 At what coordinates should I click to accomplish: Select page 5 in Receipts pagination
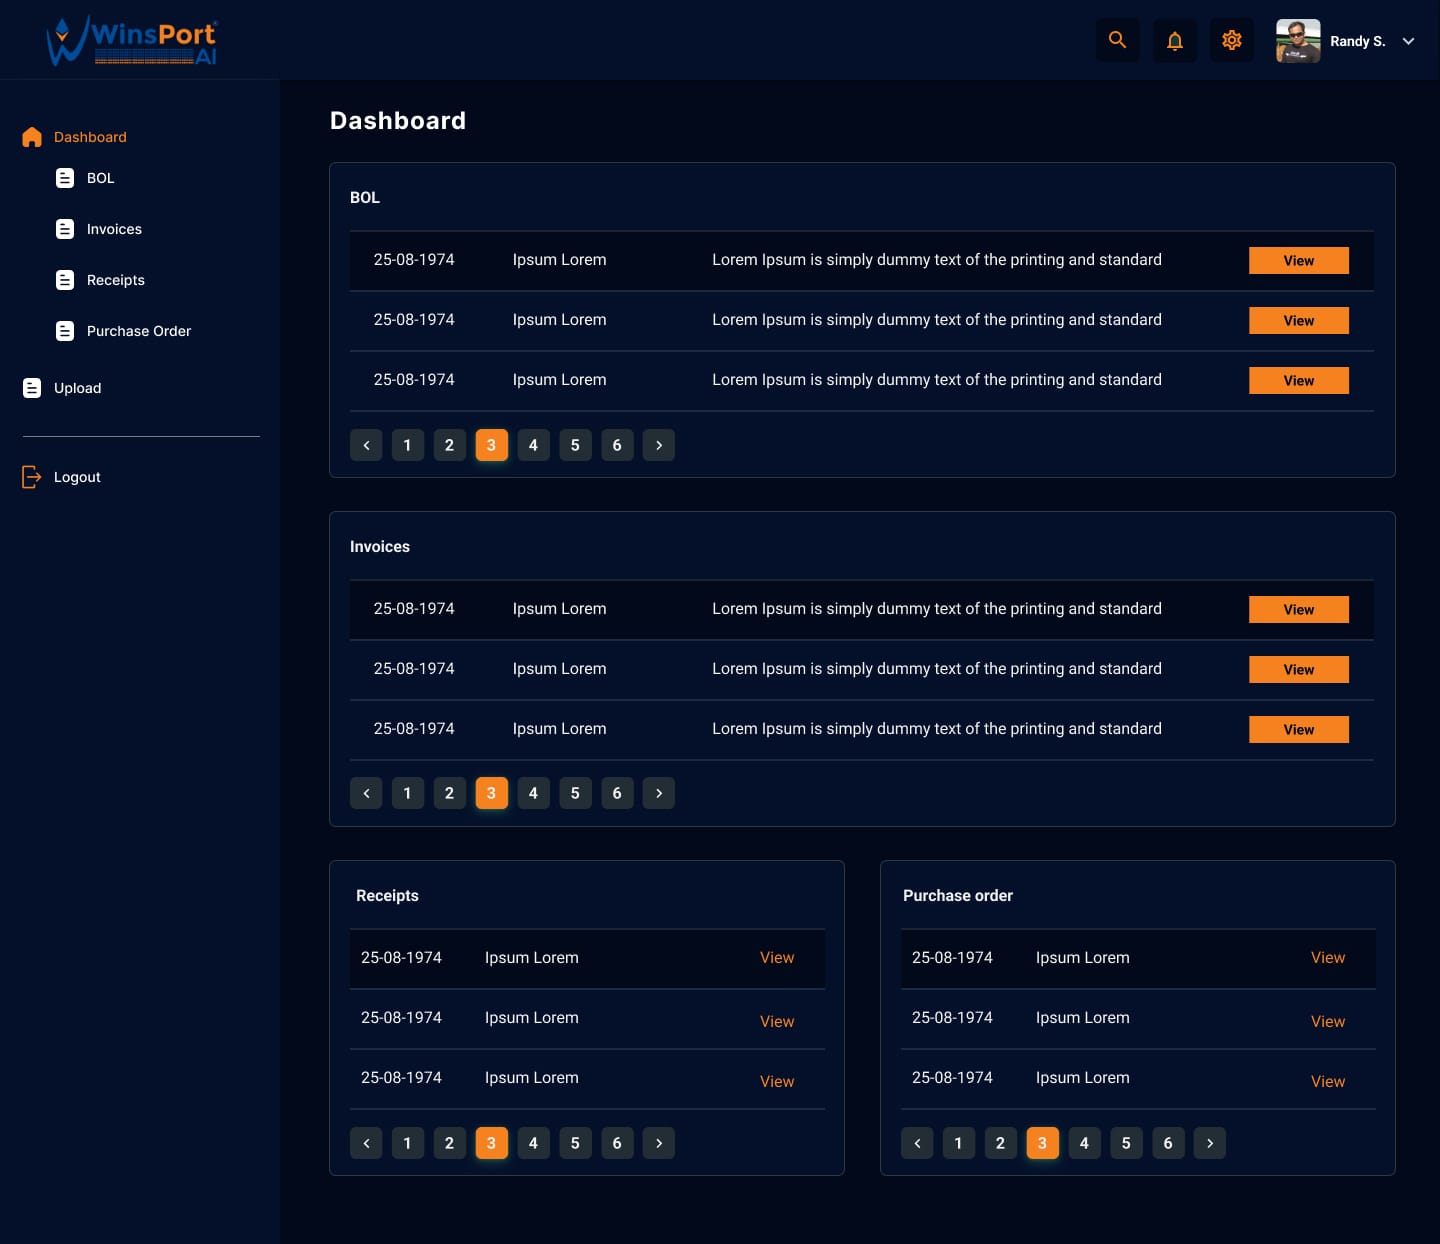pyautogui.click(x=575, y=1143)
